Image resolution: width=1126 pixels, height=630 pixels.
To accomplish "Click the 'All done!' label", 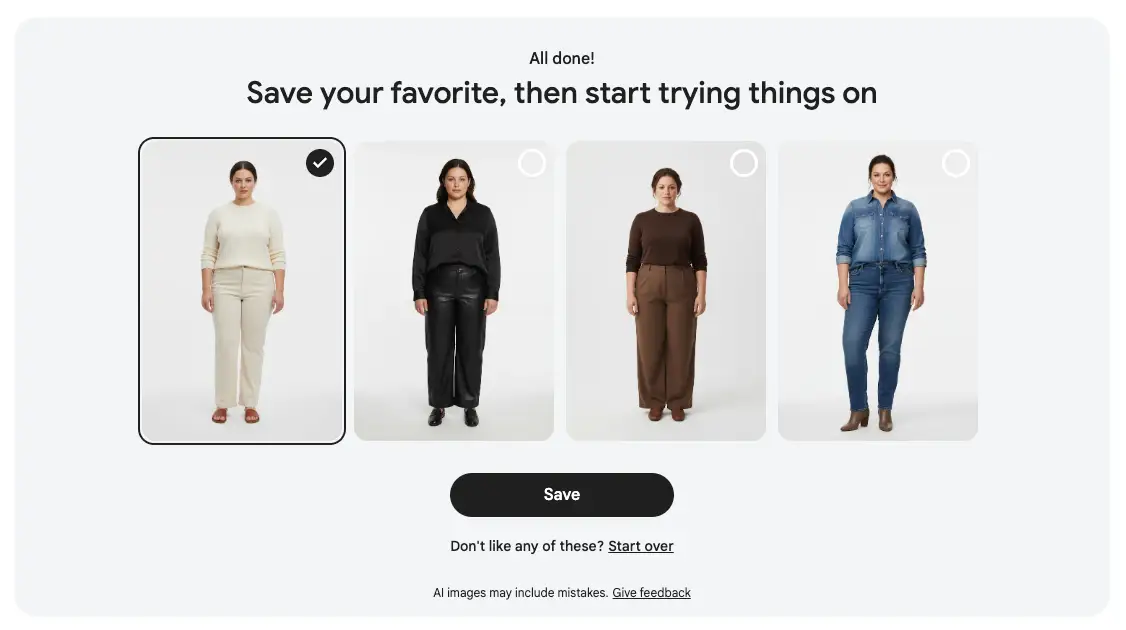I will click(562, 58).
